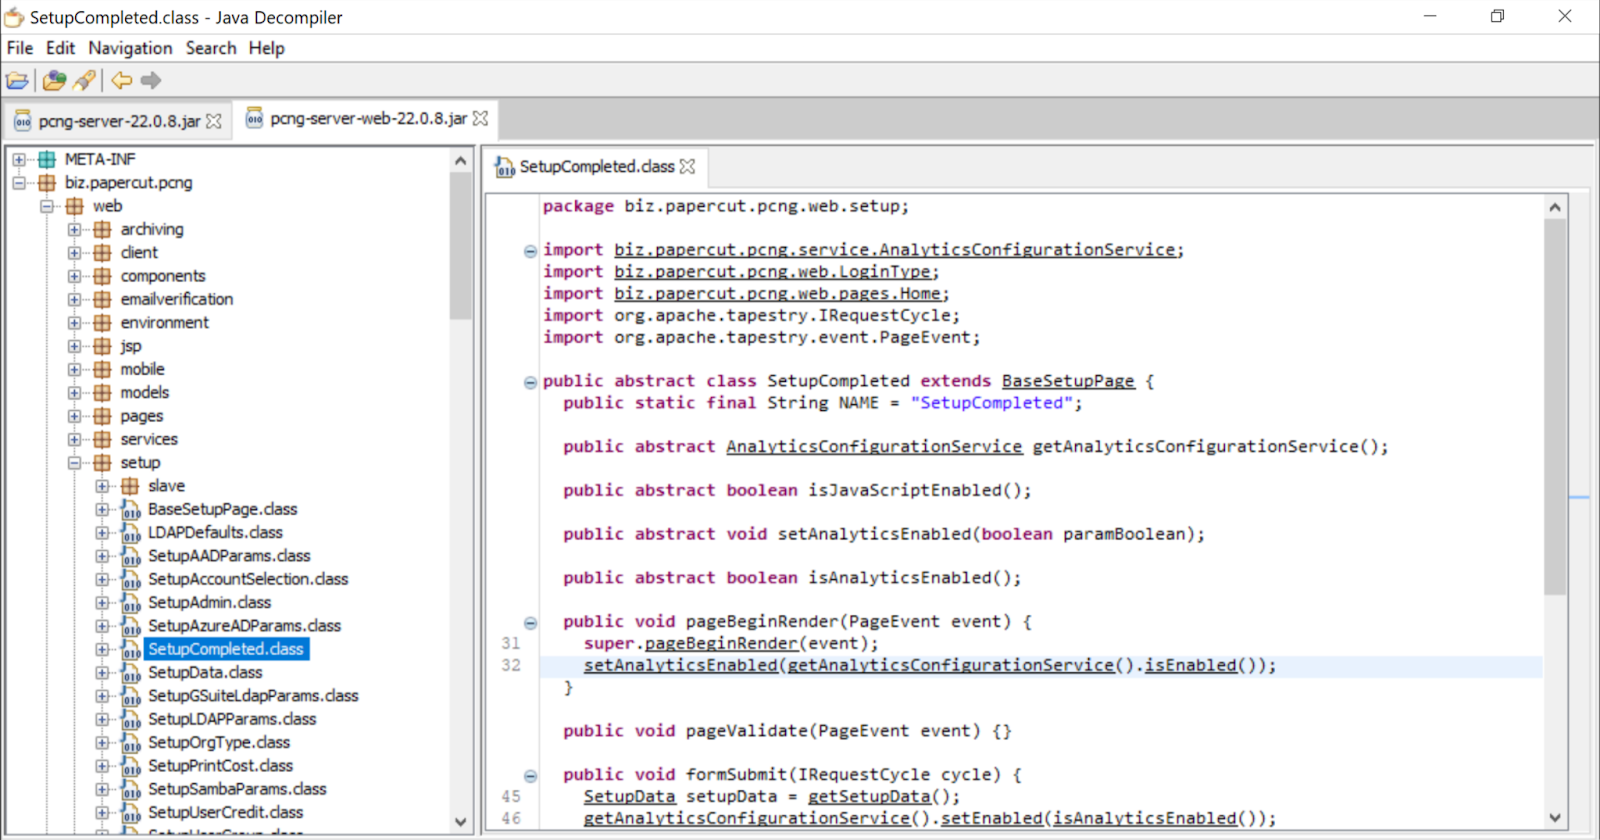1600x840 pixels.
Task: Click the Open Type toolbar icon
Action: pos(55,81)
